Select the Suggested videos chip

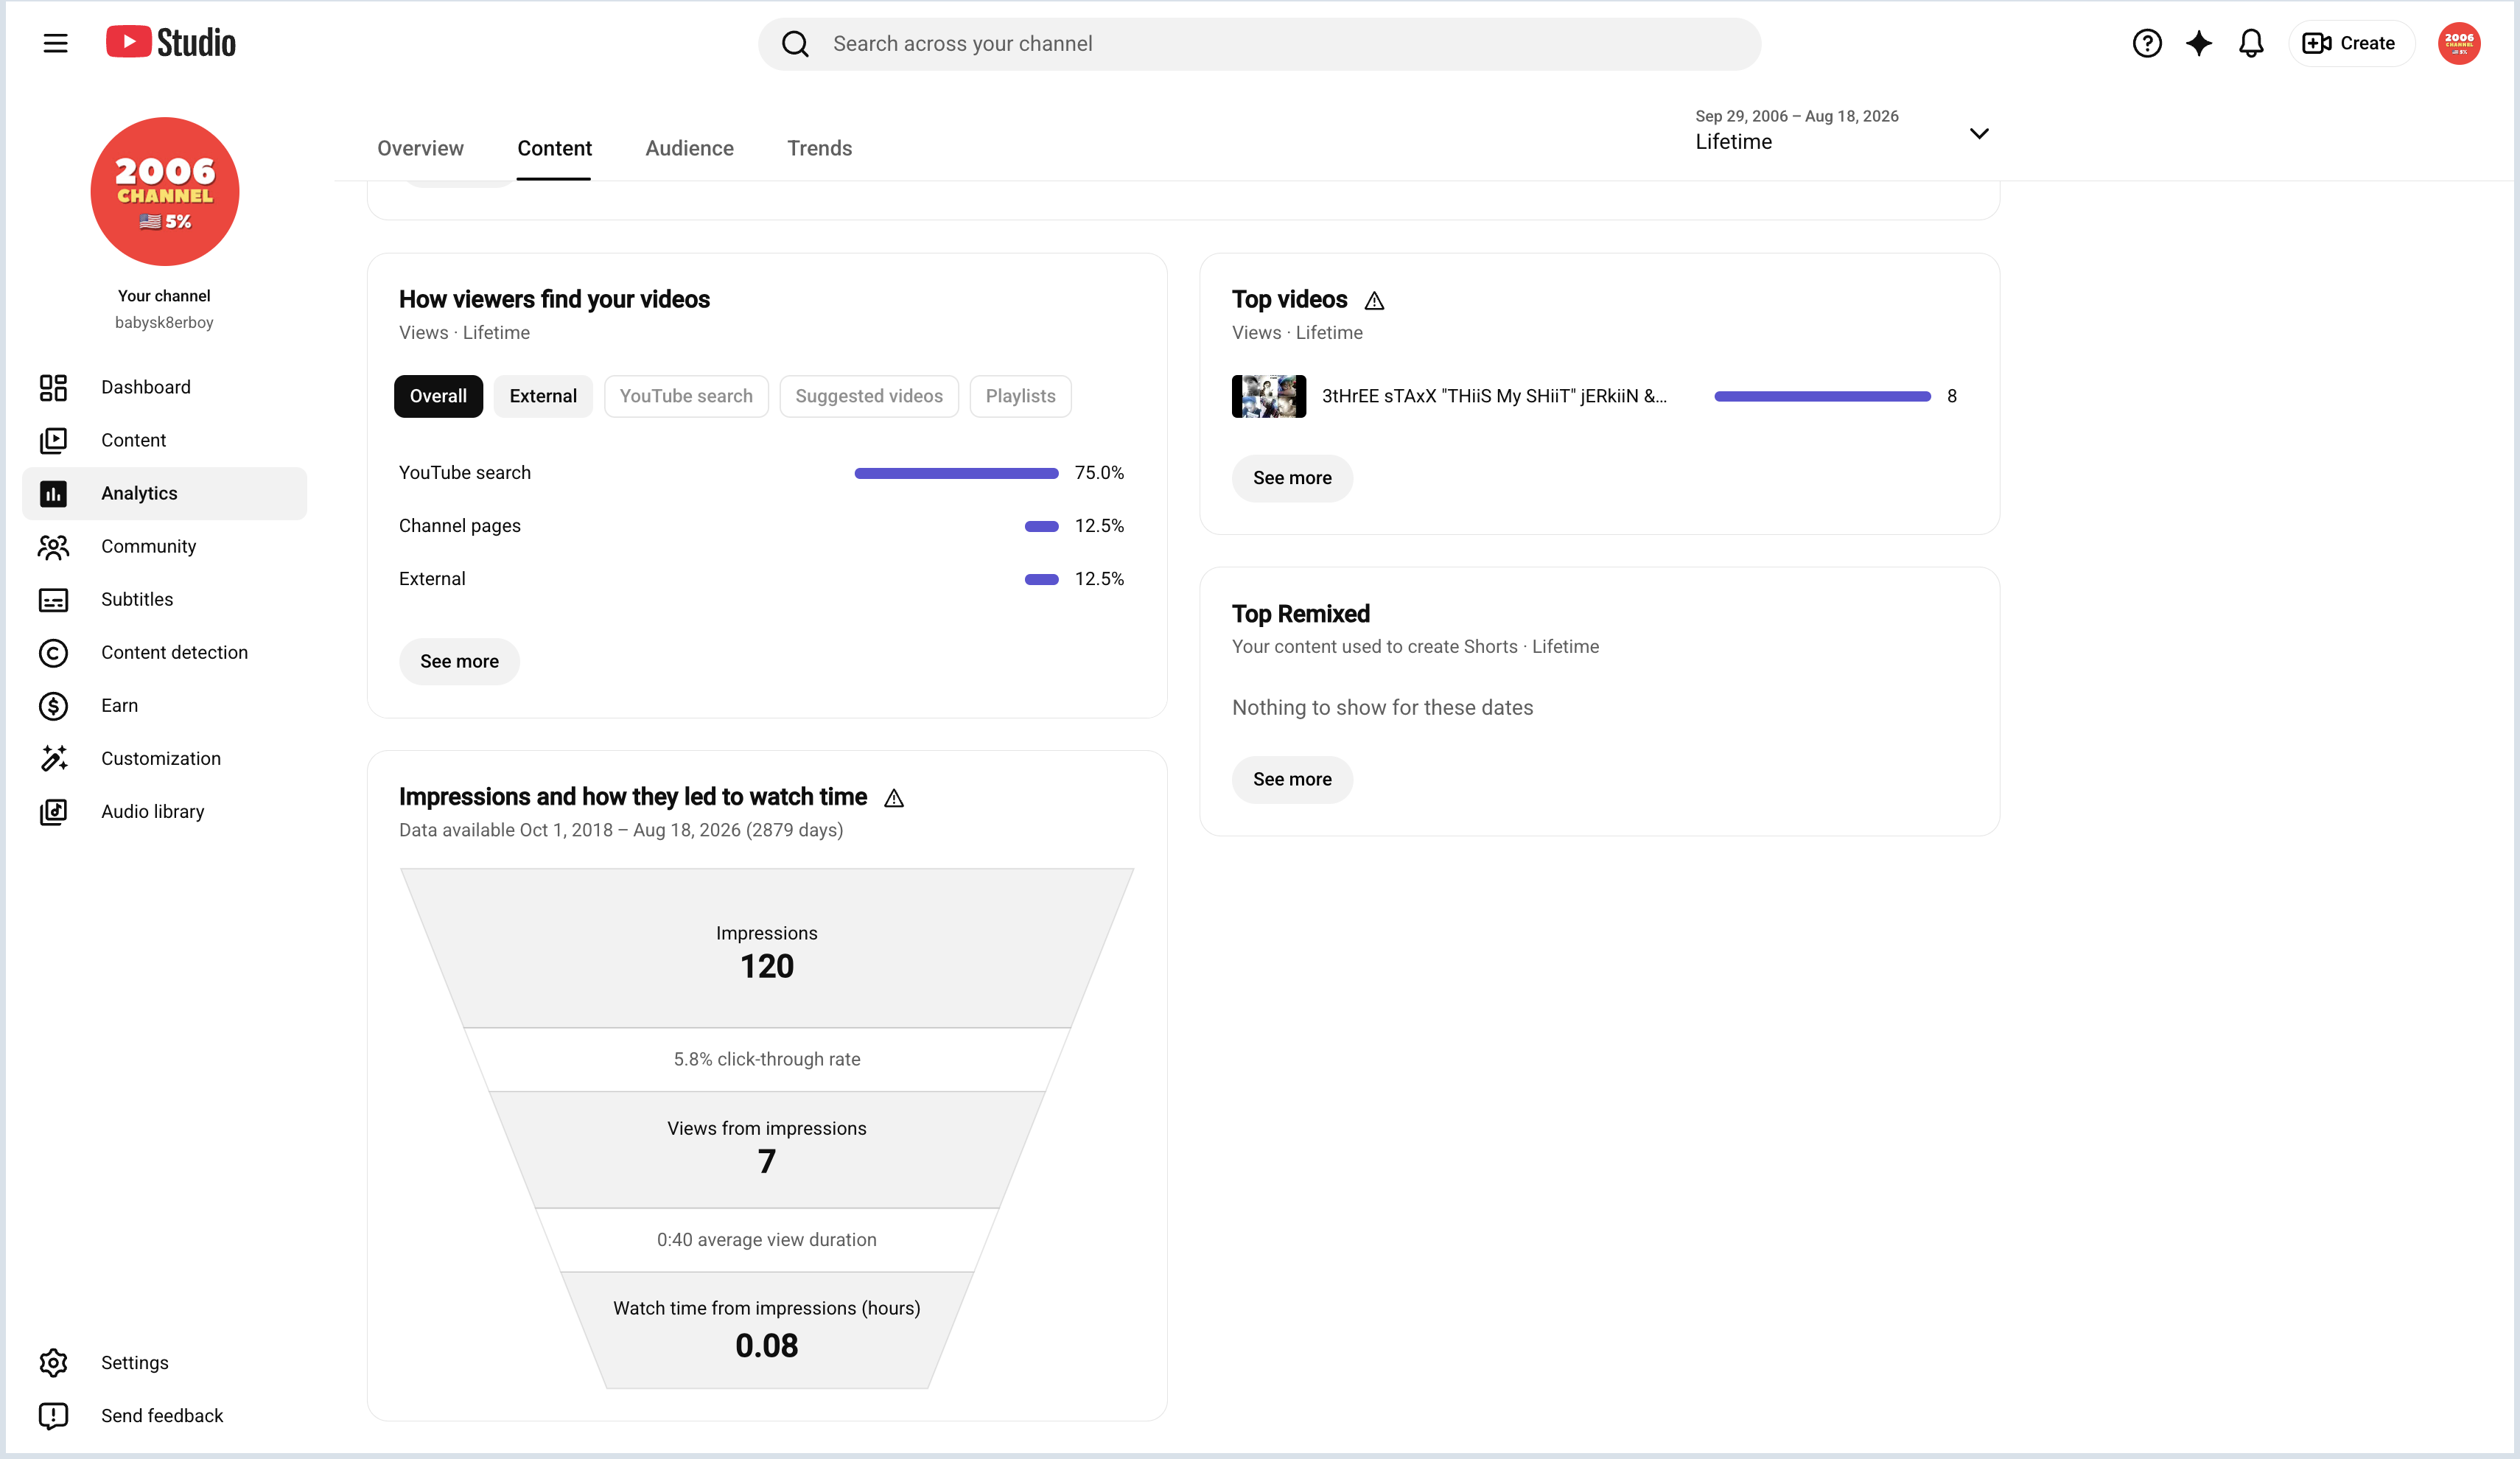tap(869, 396)
